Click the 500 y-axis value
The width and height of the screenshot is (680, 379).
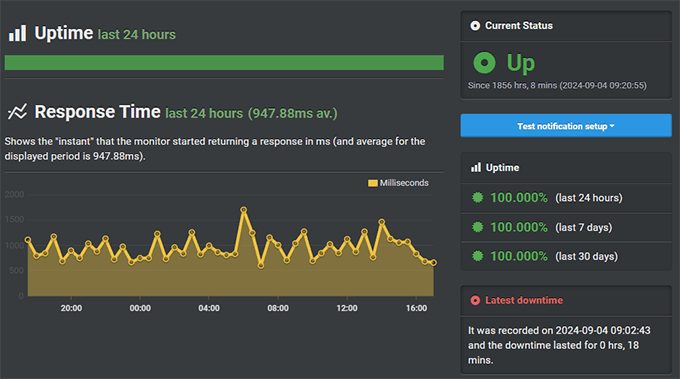click(x=16, y=271)
